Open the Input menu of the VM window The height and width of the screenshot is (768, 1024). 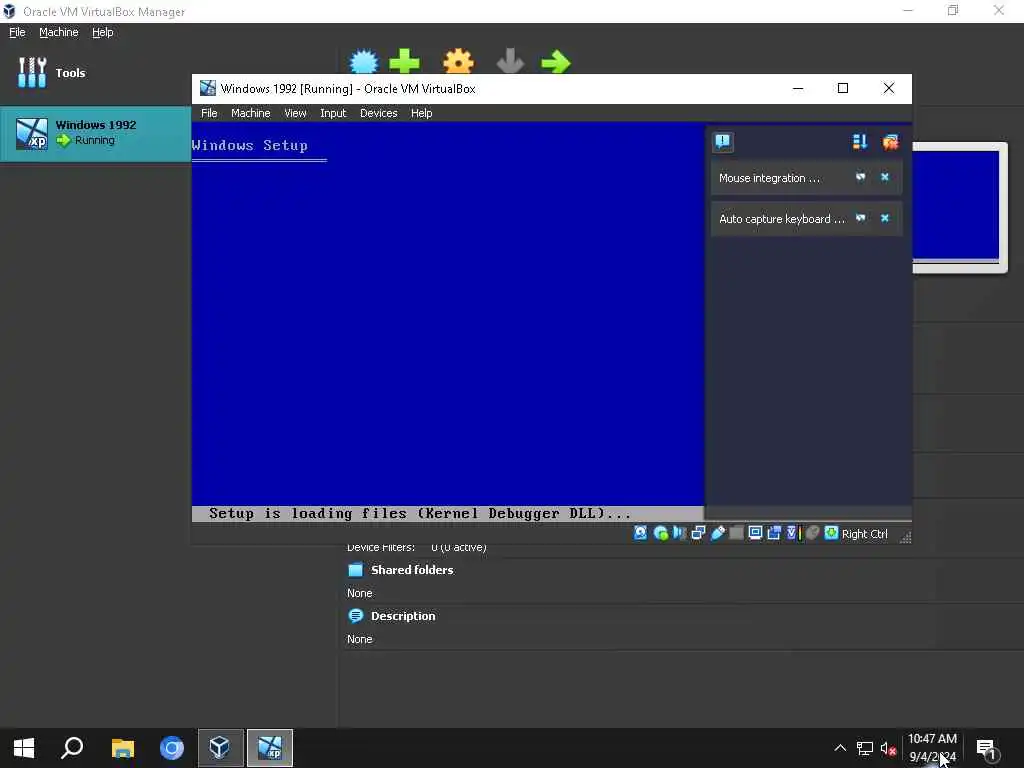pos(333,113)
